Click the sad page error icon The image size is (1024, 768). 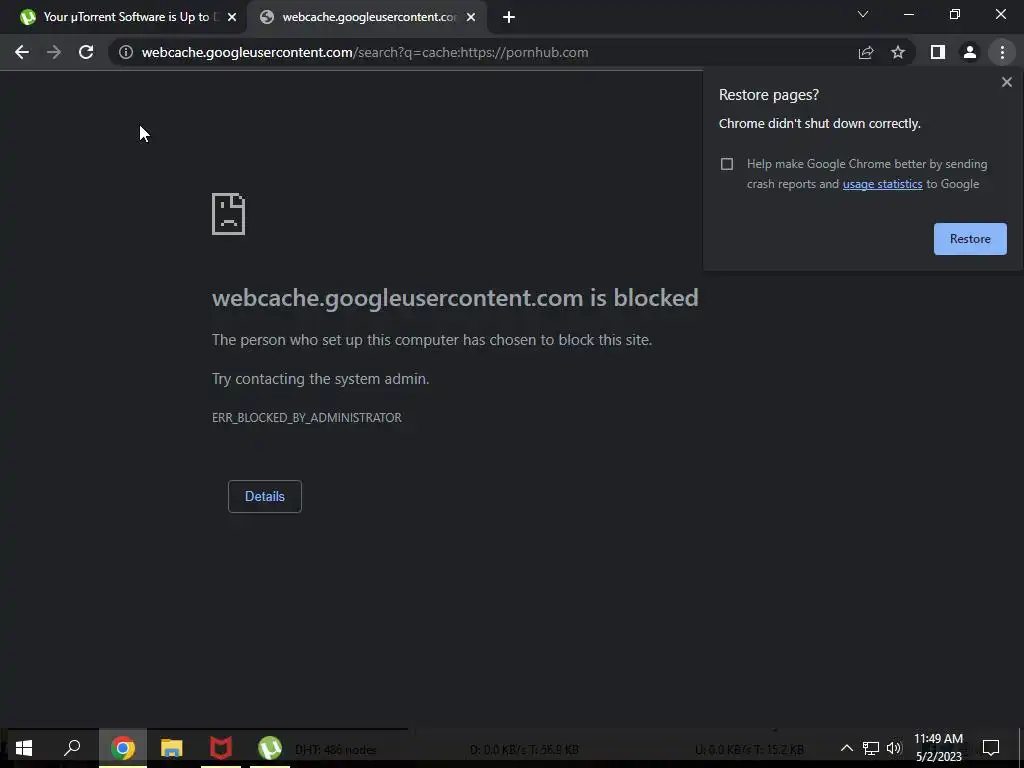click(x=229, y=214)
